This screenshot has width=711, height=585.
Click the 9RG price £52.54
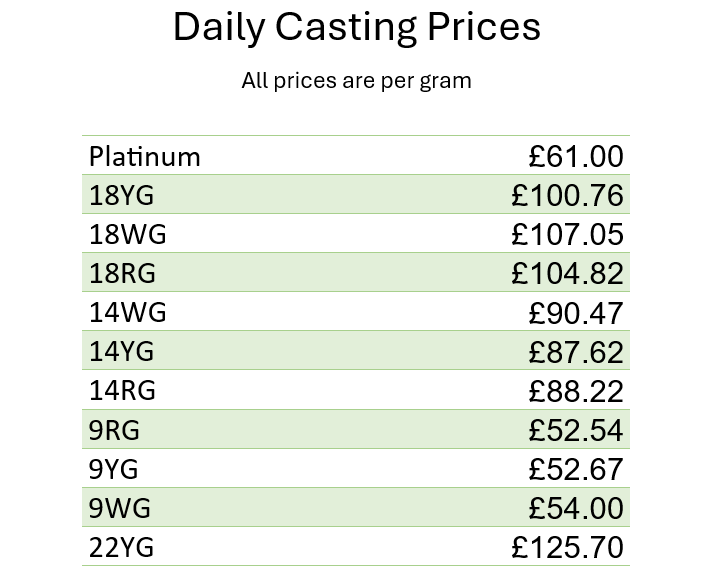(576, 430)
